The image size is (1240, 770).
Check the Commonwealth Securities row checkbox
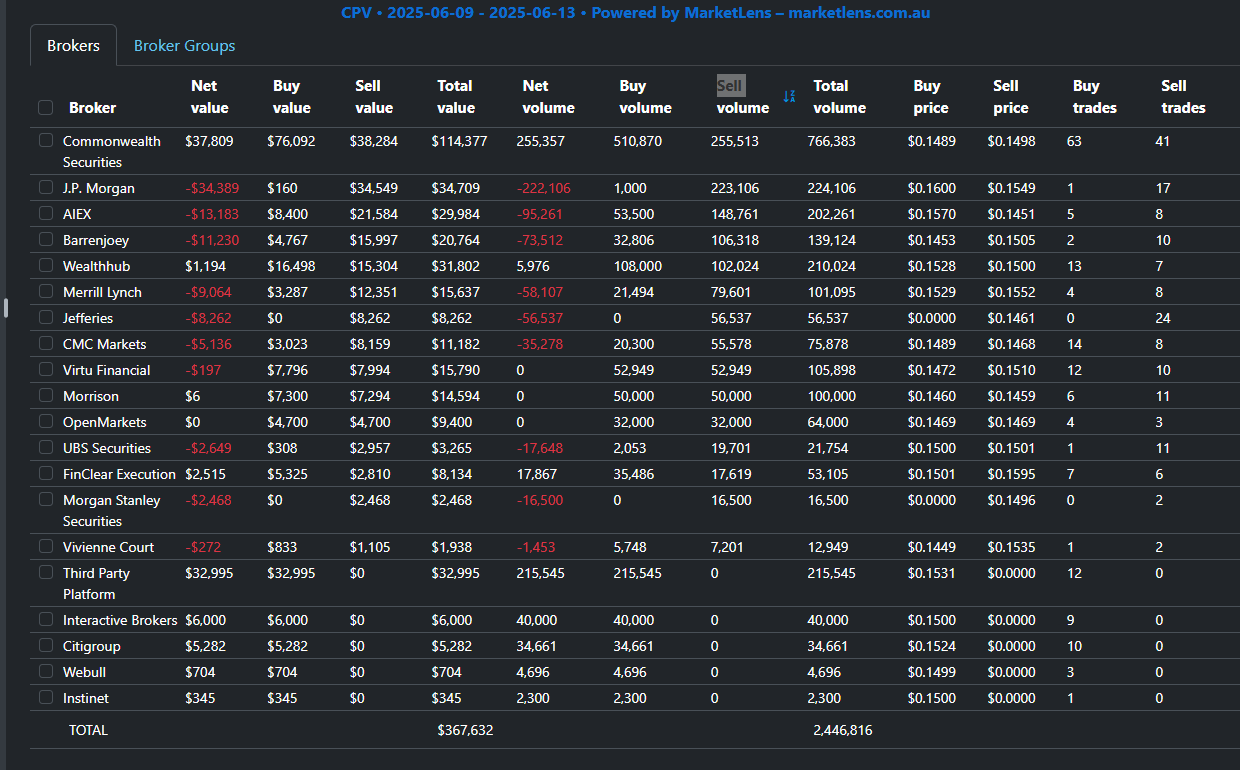point(45,141)
